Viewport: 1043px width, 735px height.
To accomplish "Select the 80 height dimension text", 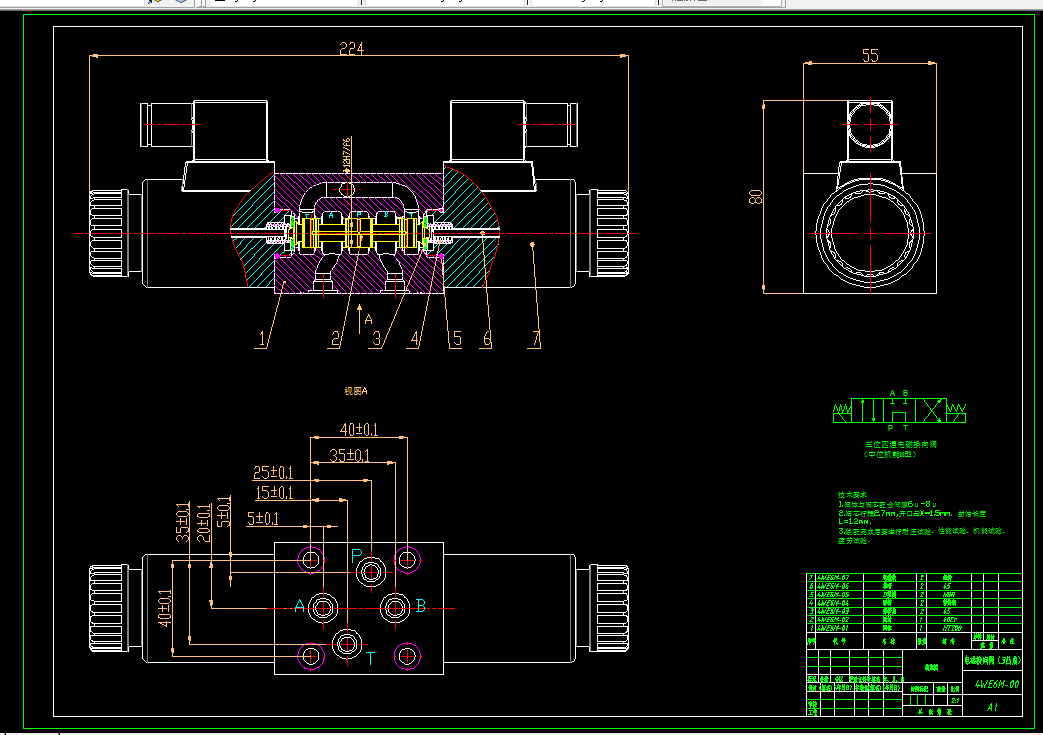I will click(x=755, y=197).
